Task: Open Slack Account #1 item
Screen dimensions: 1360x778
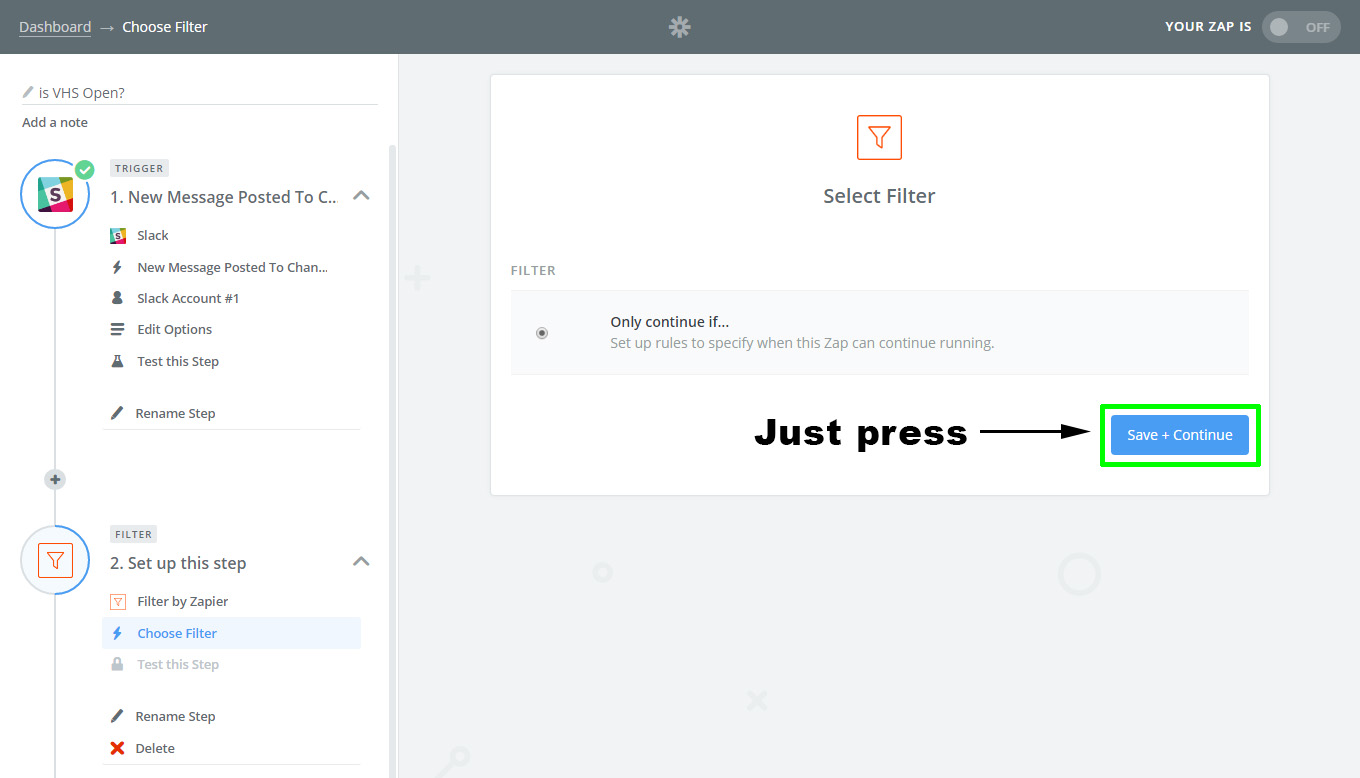Action: pos(188,298)
